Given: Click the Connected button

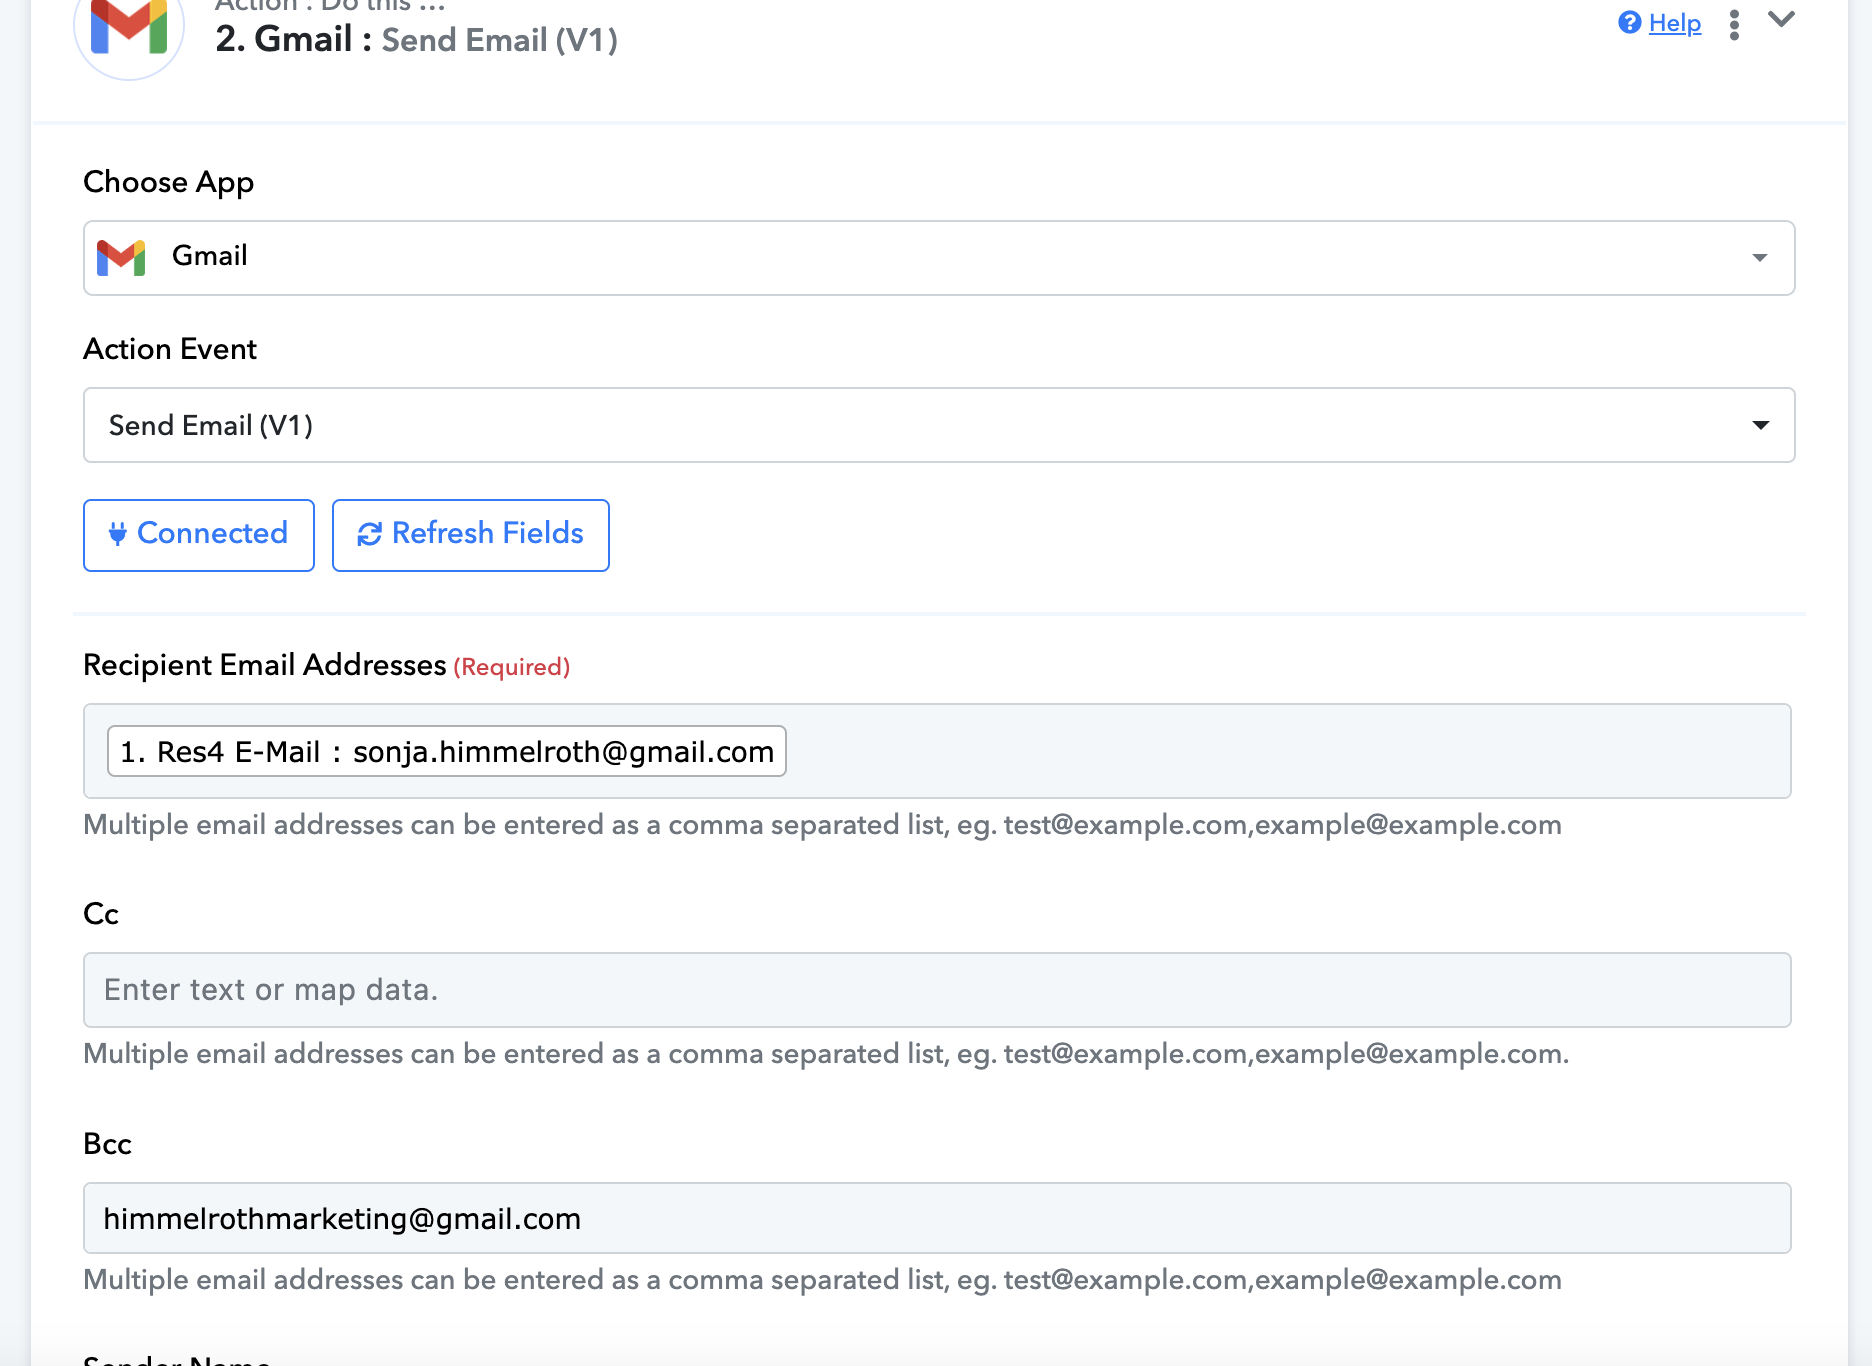Looking at the screenshot, I should click(x=199, y=535).
